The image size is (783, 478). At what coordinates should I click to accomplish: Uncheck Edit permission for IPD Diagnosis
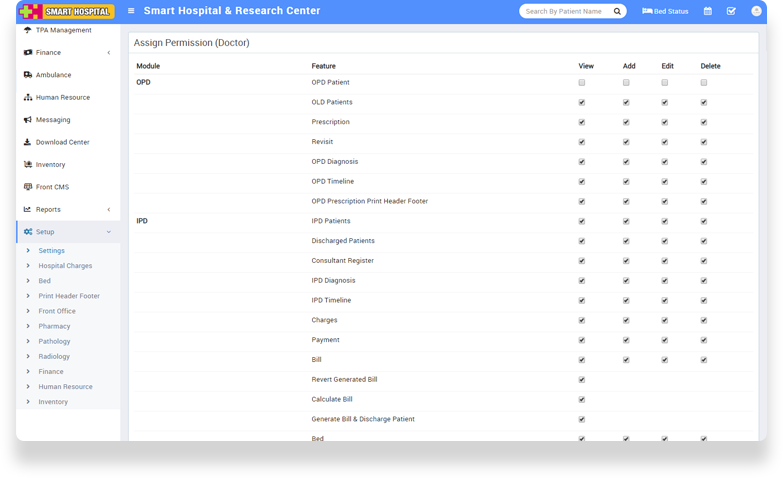(x=664, y=280)
